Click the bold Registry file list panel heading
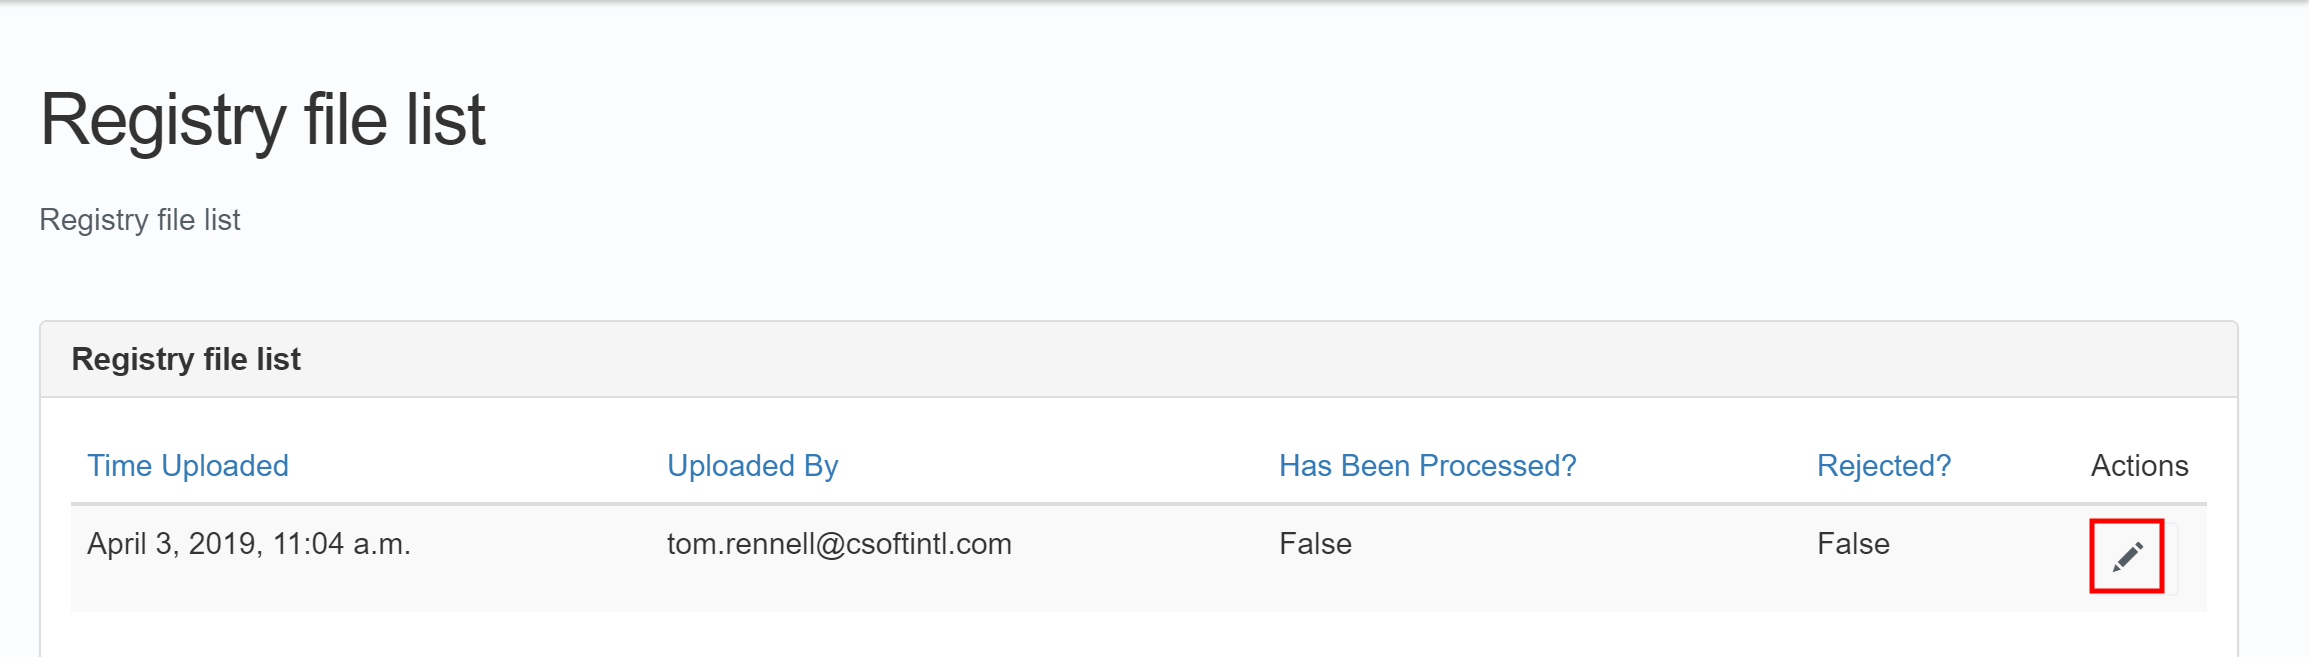Image resolution: width=2309 pixels, height=657 pixels. tap(186, 359)
